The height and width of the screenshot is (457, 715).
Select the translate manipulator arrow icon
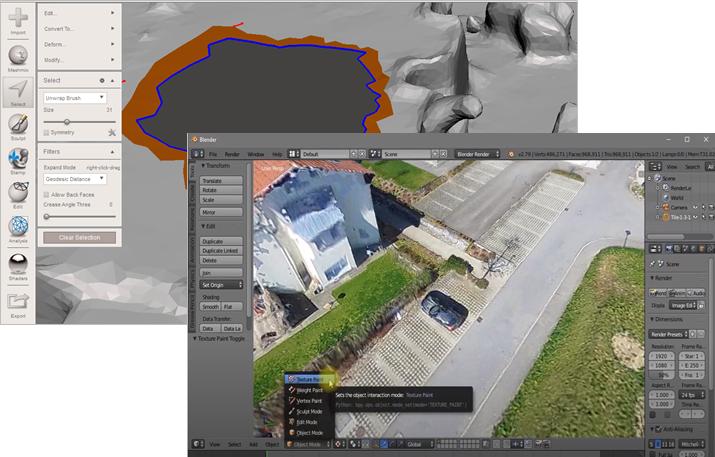click(384, 444)
